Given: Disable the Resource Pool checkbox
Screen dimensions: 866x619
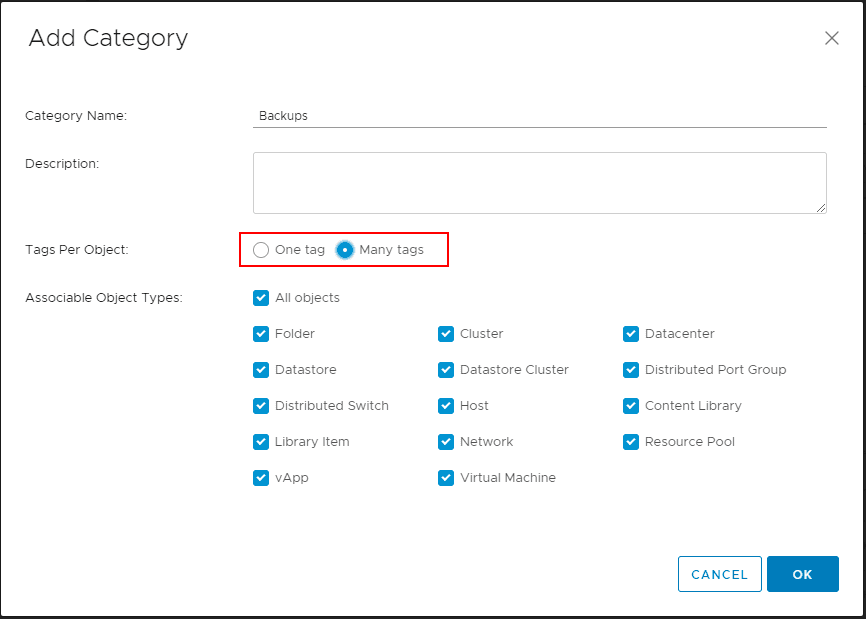Looking at the screenshot, I should [631, 441].
